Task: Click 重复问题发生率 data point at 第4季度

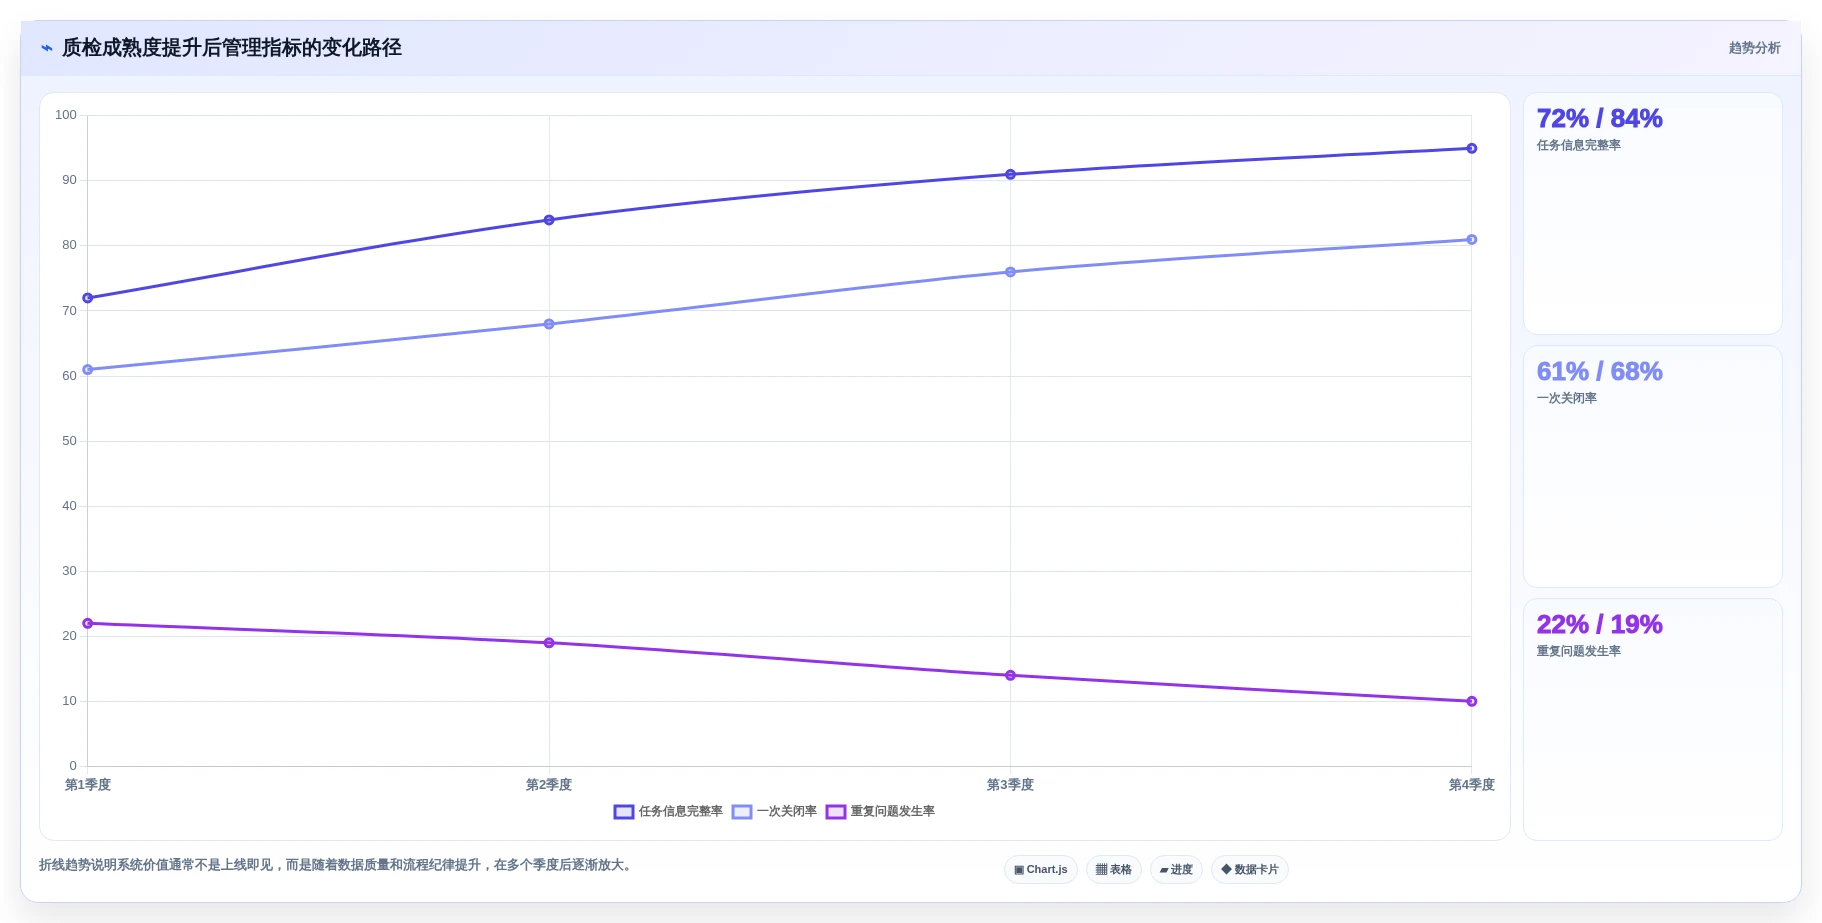Action: point(1472,702)
